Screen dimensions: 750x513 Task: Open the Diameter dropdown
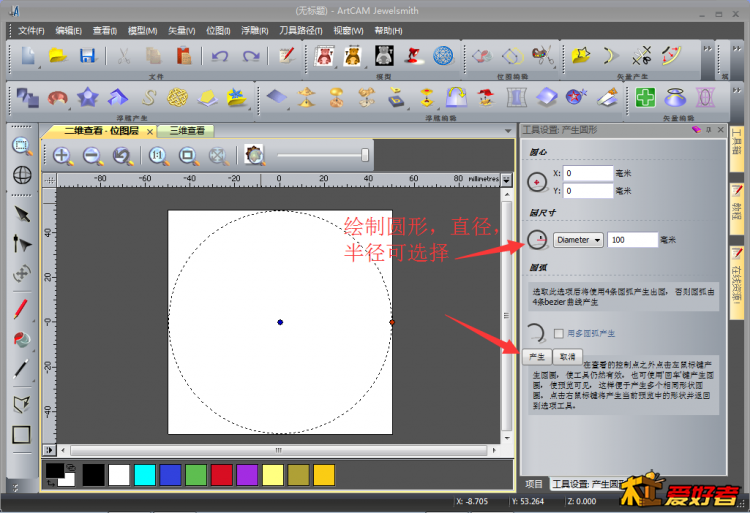pos(578,240)
